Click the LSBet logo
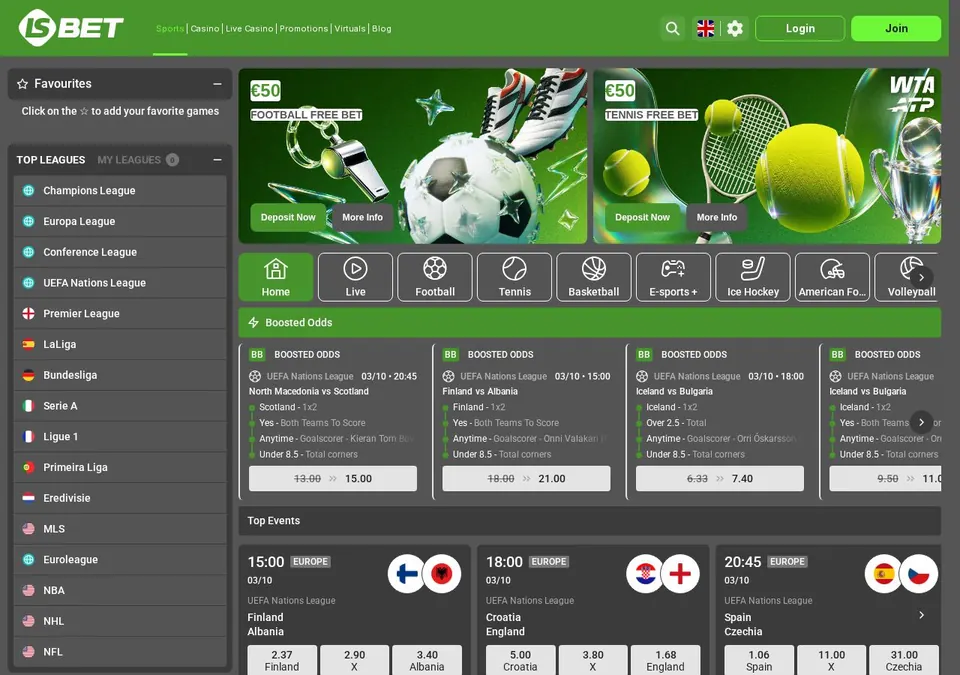960x675 pixels. tap(71, 28)
